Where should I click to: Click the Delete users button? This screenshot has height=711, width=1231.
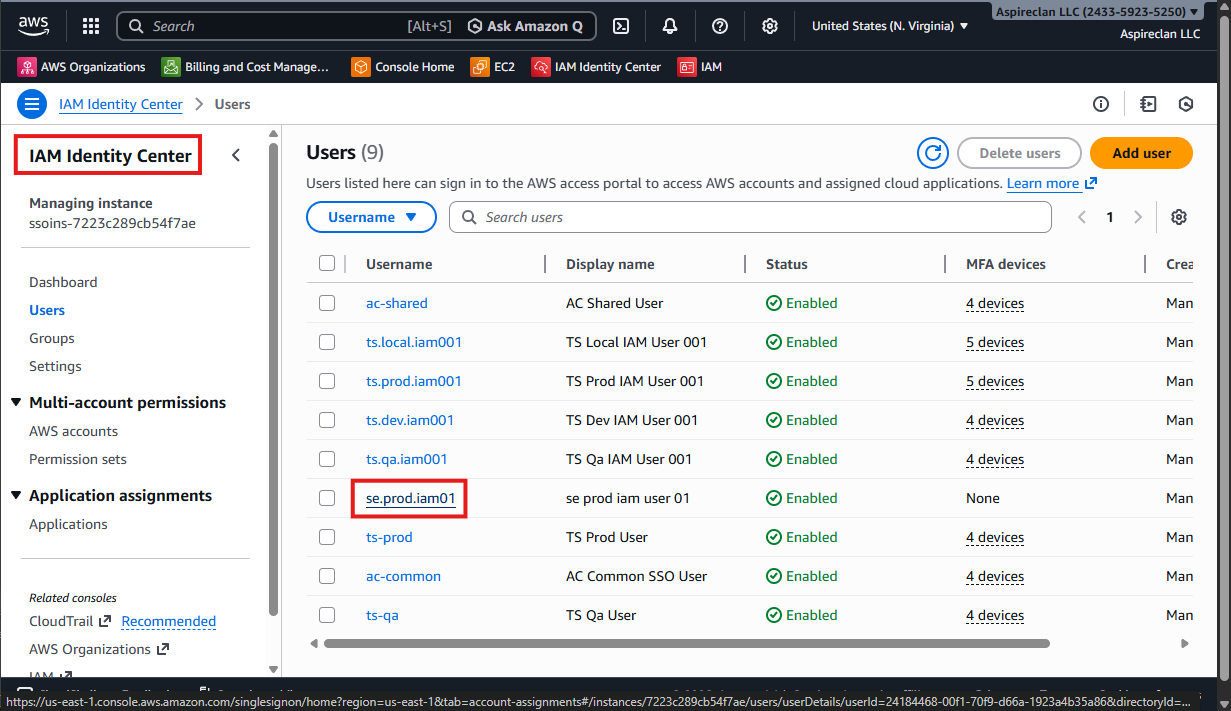tap(1019, 153)
